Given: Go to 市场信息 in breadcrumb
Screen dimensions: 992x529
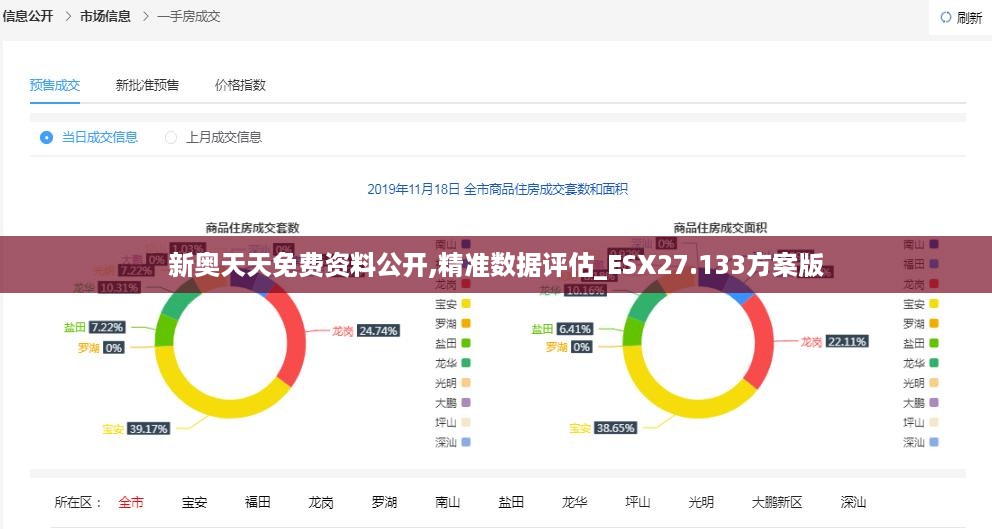Looking at the screenshot, I should [x=105, y=17].
